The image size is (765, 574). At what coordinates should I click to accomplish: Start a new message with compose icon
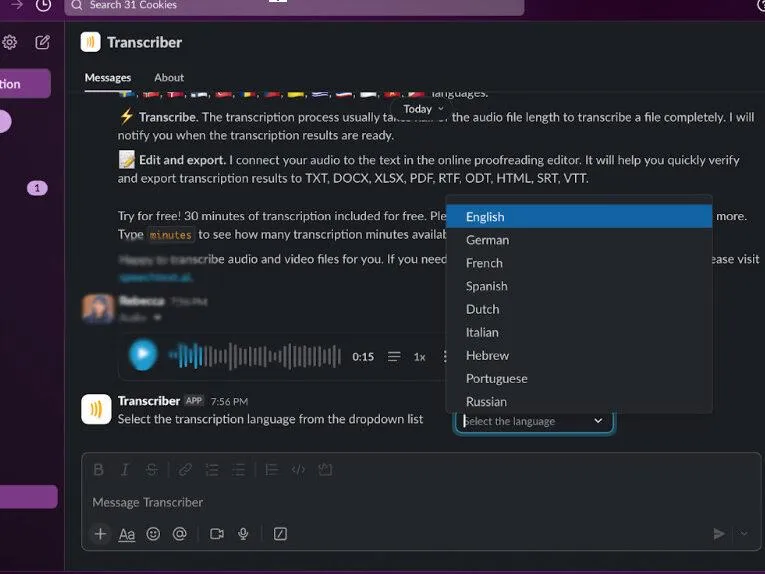pos(42,42)
